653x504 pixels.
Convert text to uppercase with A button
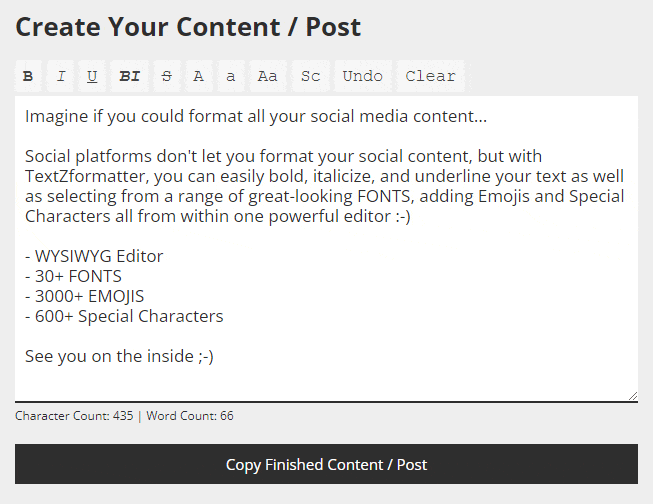point(199,76)
